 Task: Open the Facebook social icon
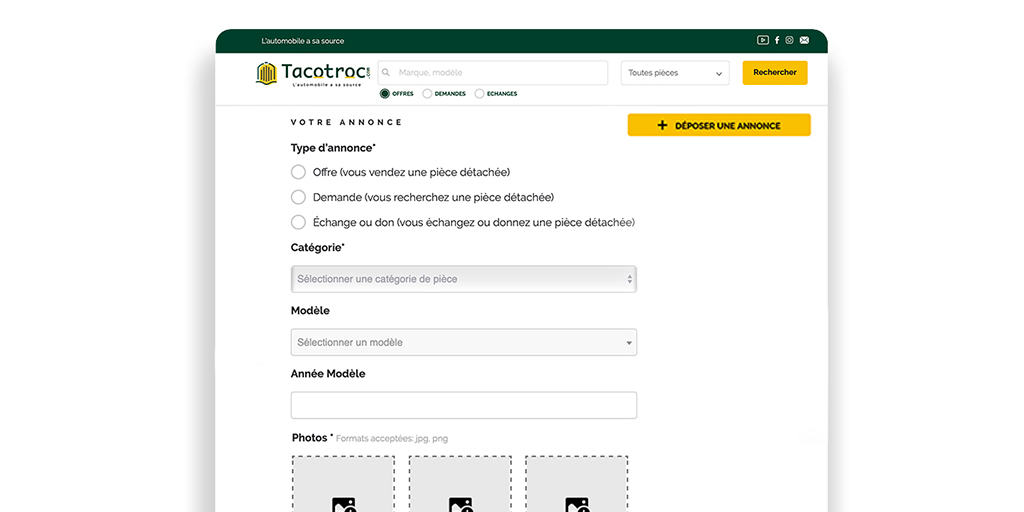pos(777,40)
